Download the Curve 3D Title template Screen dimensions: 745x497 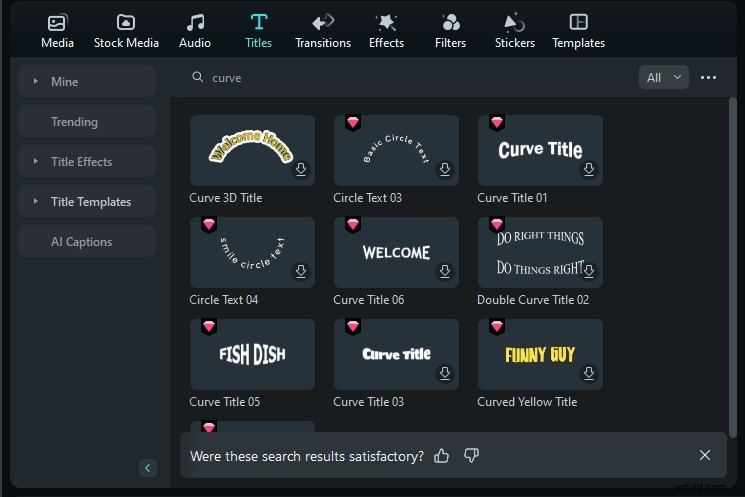[x=301, y=170]
